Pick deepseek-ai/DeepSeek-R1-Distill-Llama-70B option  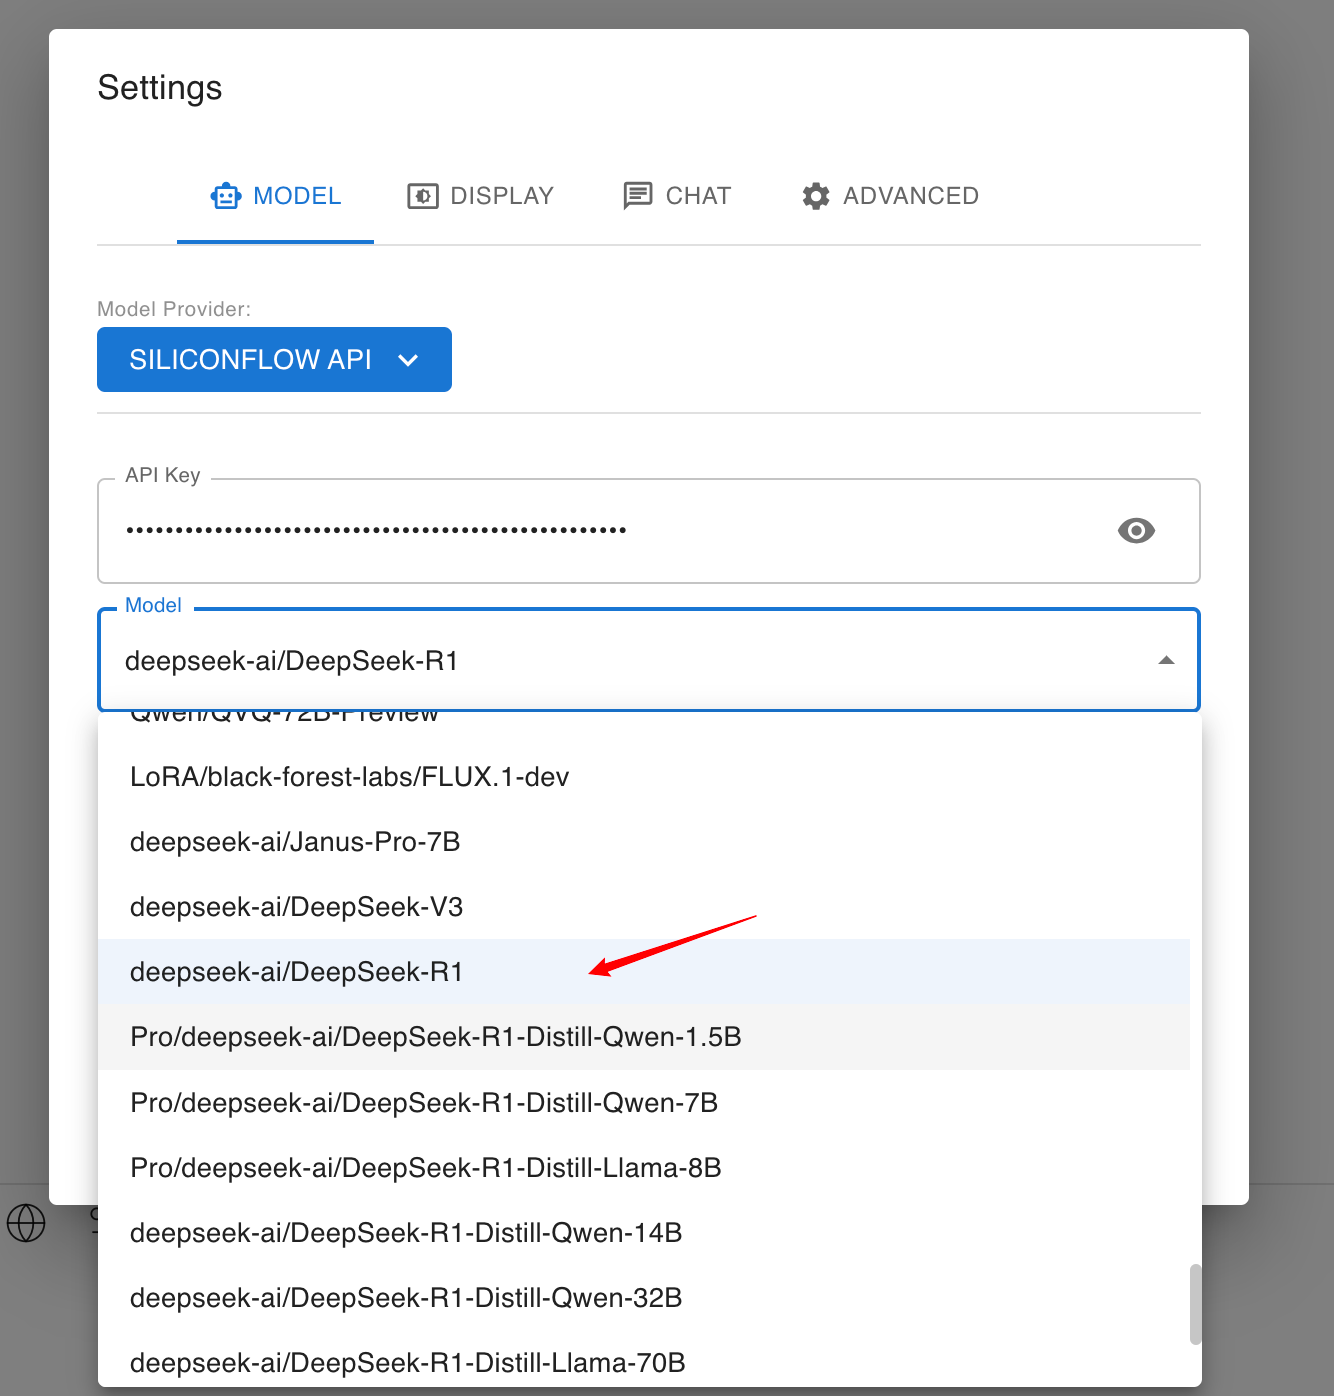pyautogui.click(x=644, y=1362)
